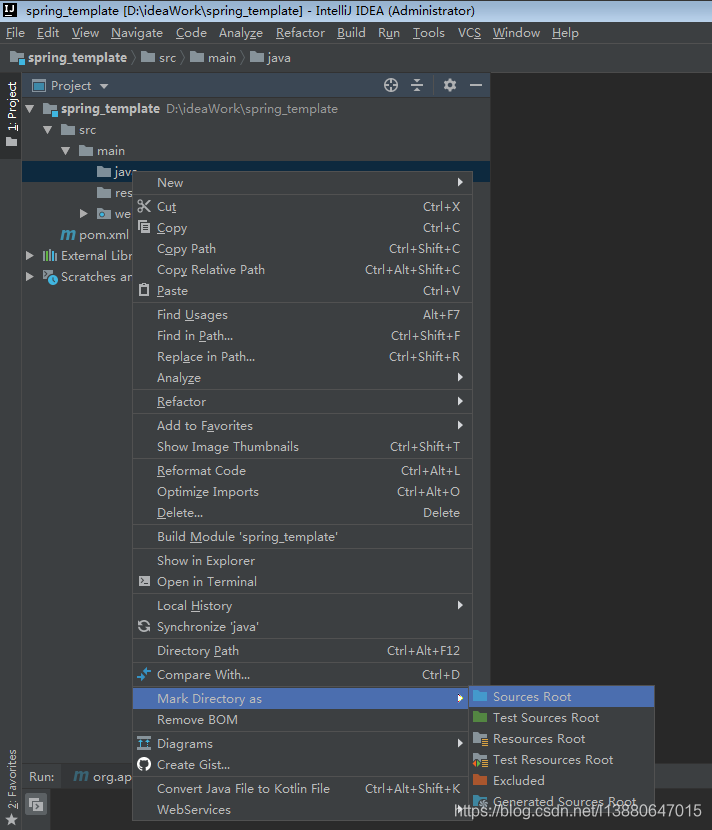Viewport: 712px width, 830px height.
Task: Click the Favorites star icon on left strip
Action: point(12,819)
